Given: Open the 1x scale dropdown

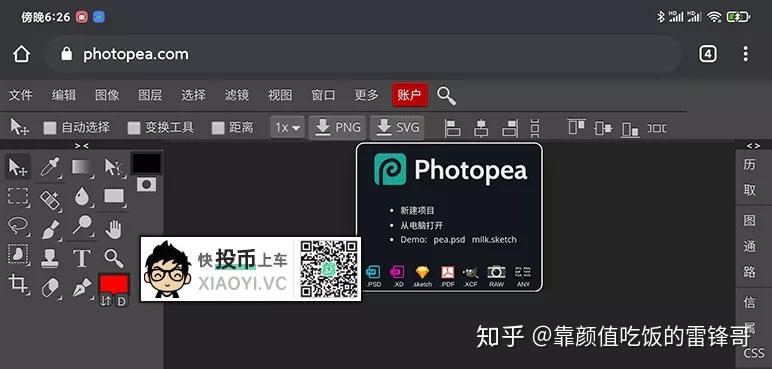Looking at the screenshot, I should point(288,128).
